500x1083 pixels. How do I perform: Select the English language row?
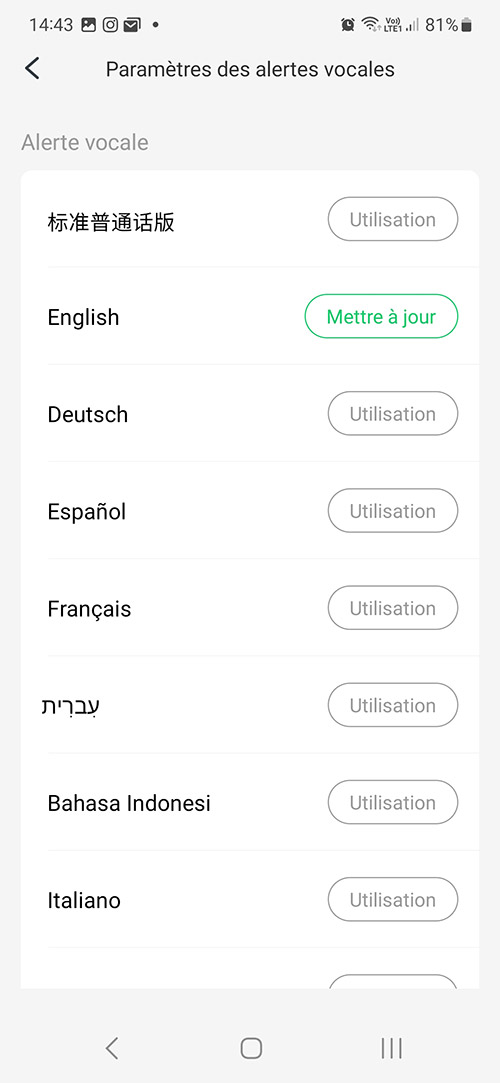click(x=250, y=316)
